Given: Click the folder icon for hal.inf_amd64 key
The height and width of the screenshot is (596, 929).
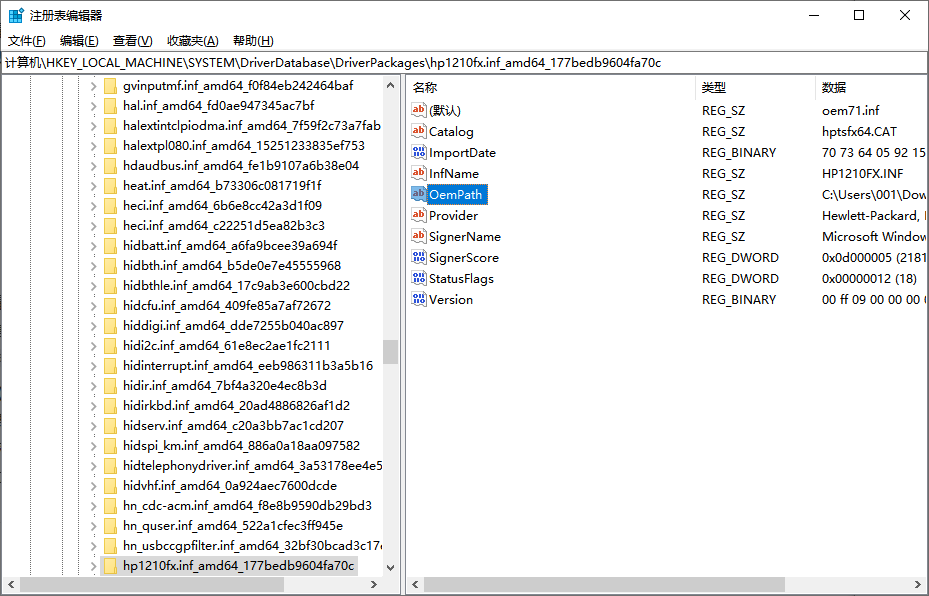Looking at the screenshot, I should 111,105.
